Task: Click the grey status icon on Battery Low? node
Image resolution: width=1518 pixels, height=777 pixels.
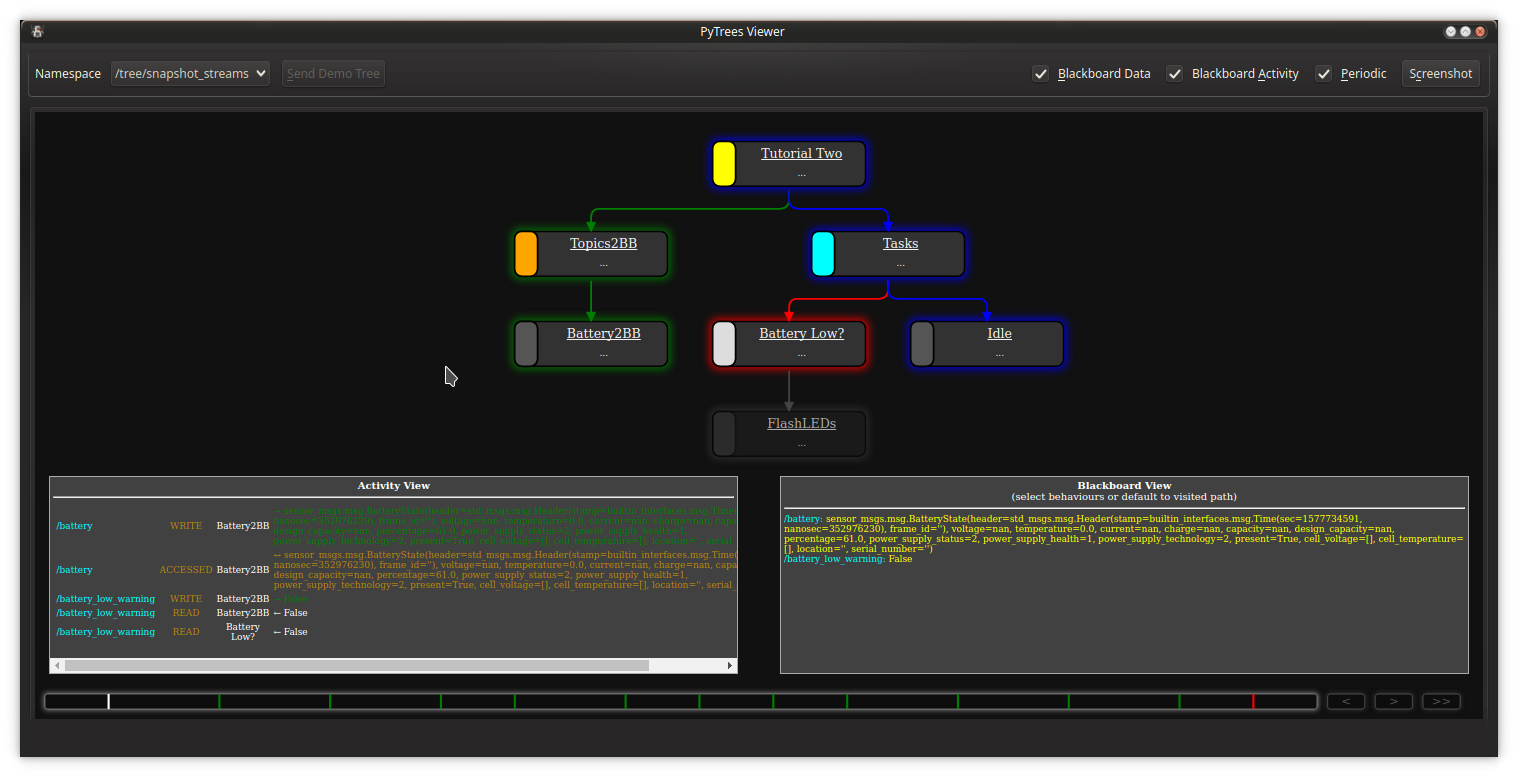Action: (x=723, y=344)
